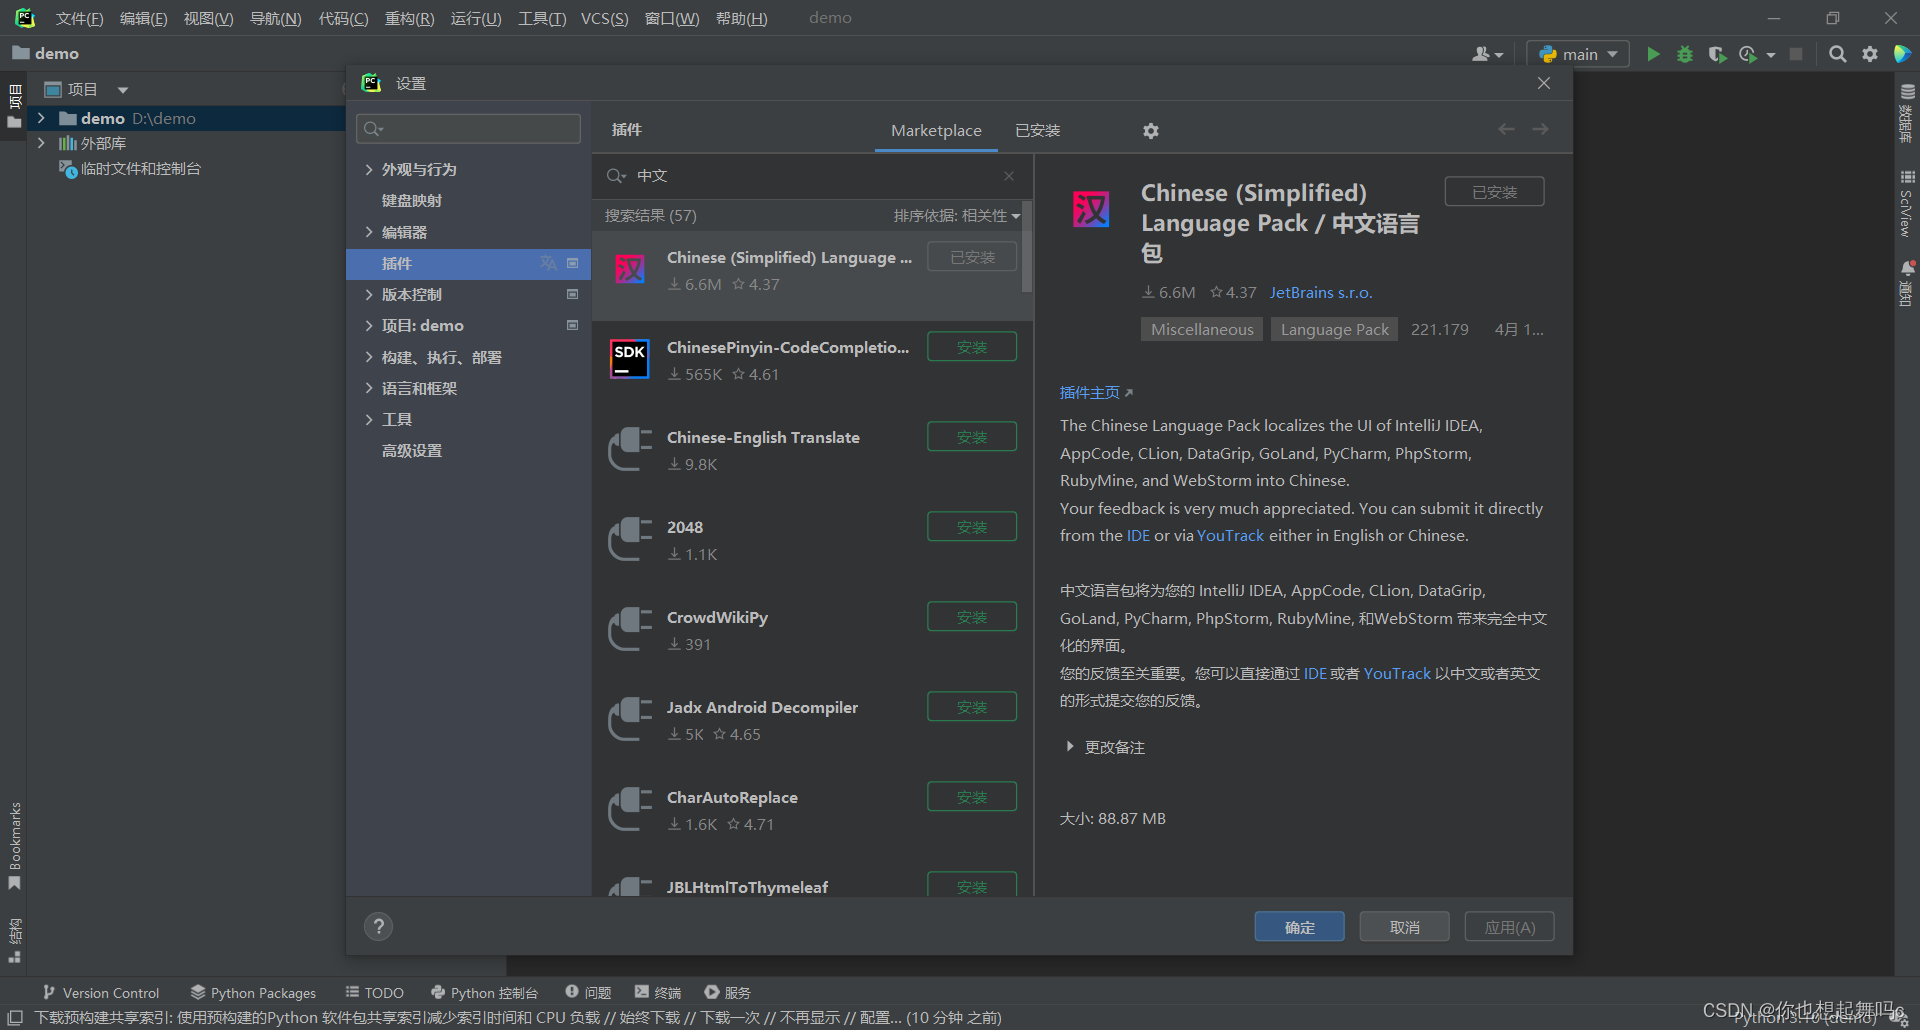Open SciView right side panel
Viewport: 1920px width, 1030px height.
coord(1907,203)
